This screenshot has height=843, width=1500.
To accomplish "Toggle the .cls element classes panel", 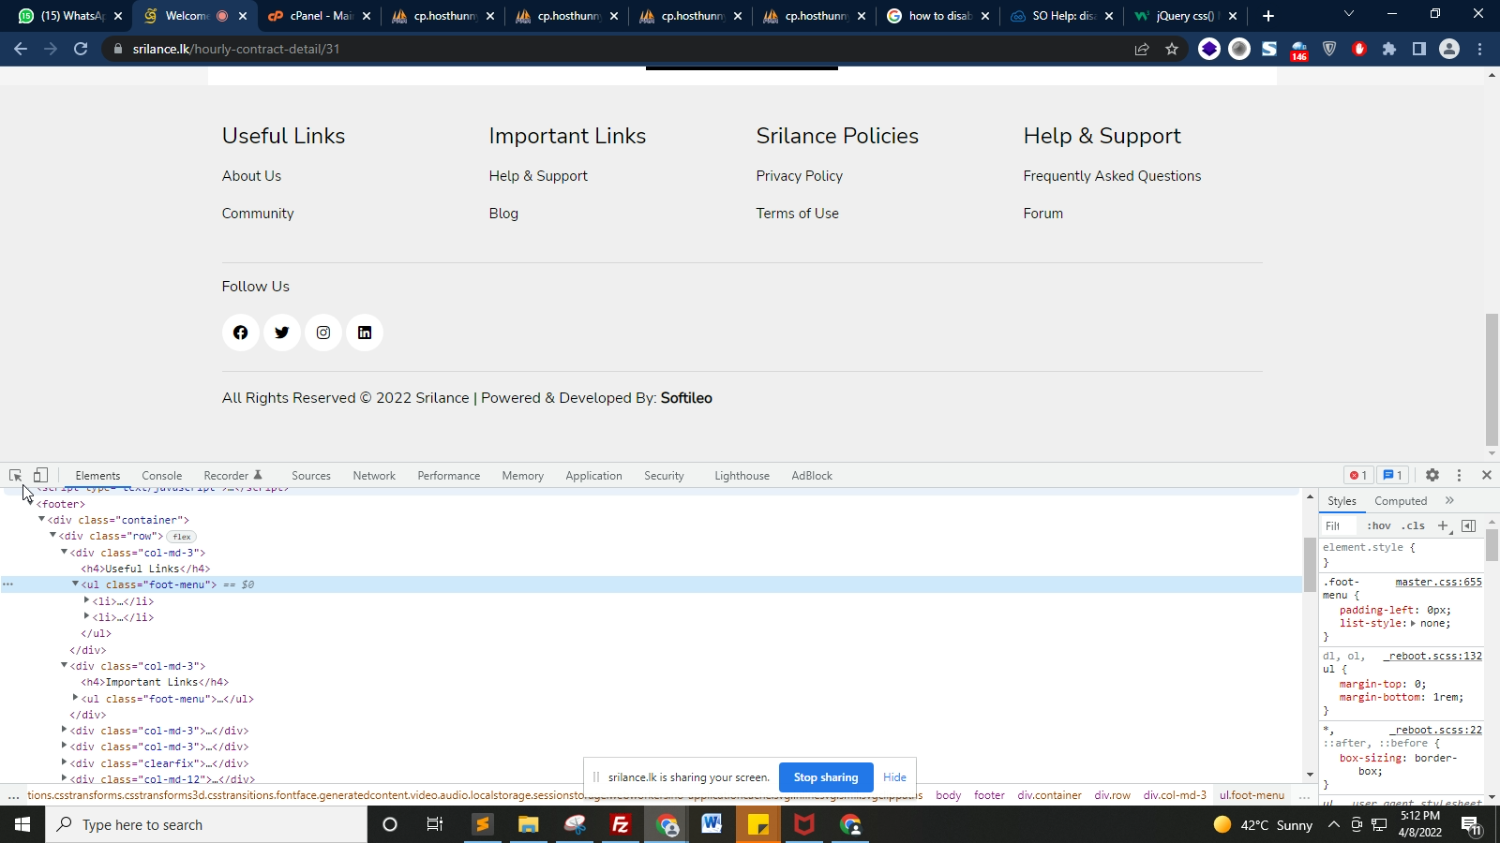I will (1413, 526).
